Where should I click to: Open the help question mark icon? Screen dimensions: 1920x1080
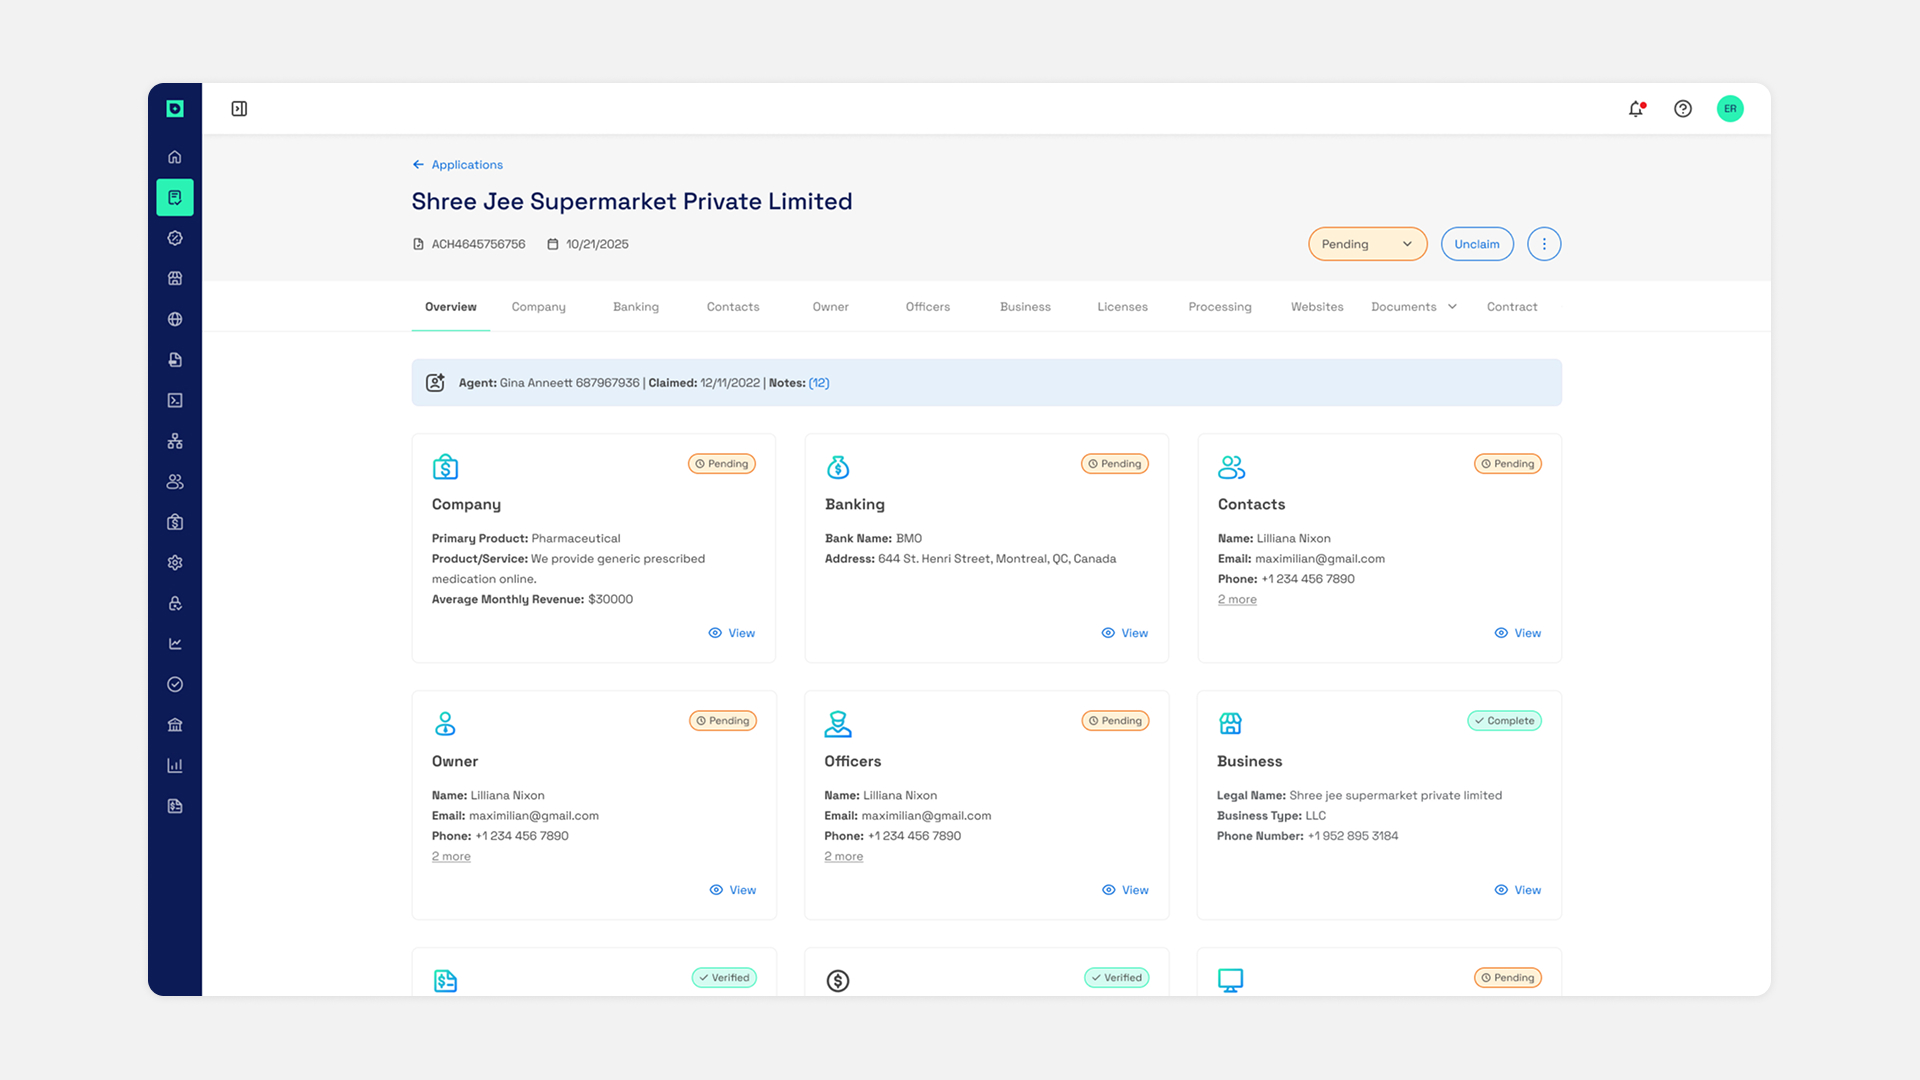pos(1683,109)
